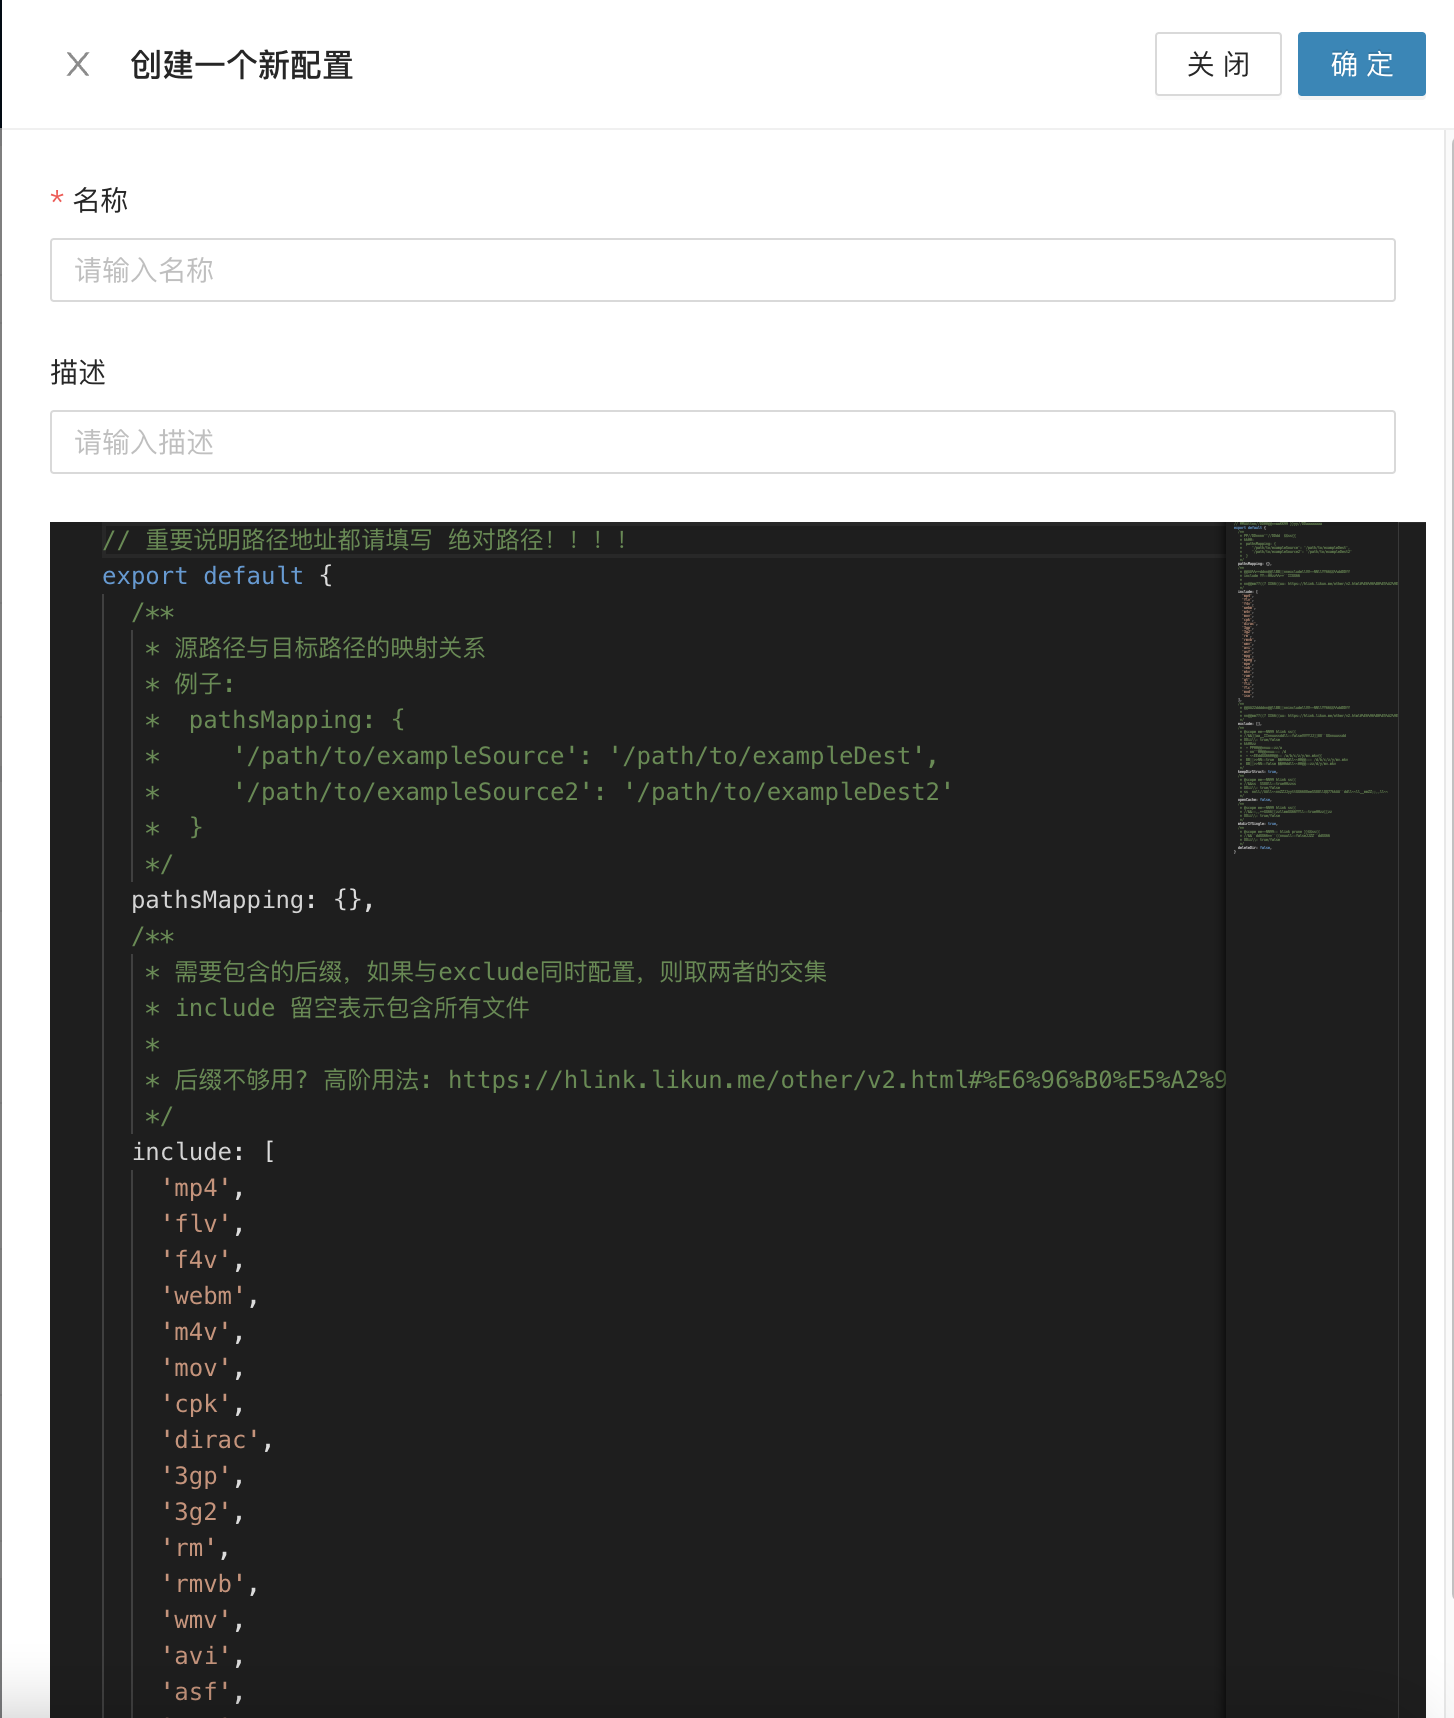The image size is (1454, 1718).
Task: Click the comment 需要包含的后缀 line
Action: [x=486, y=972]
